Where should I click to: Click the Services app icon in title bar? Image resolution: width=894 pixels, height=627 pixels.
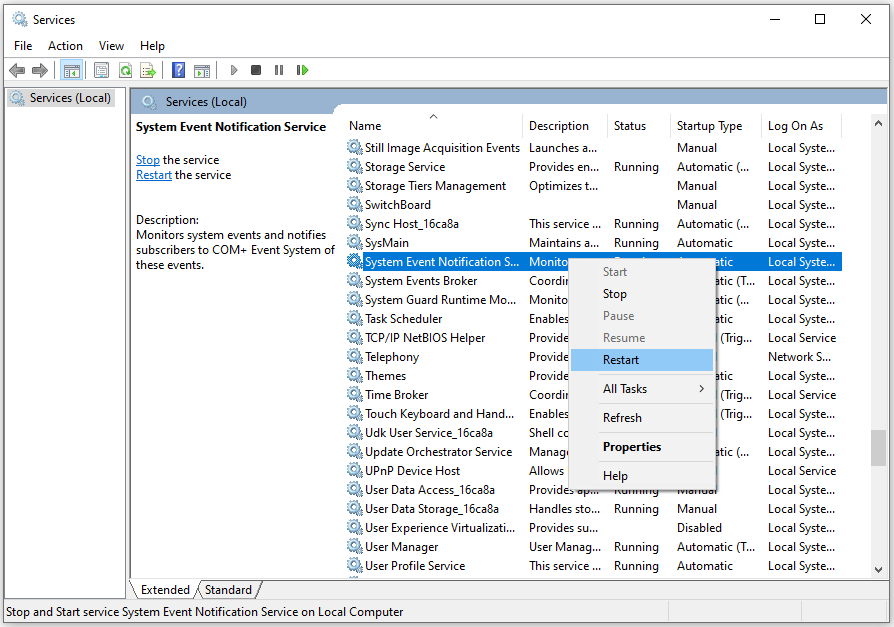click(20, 19)
